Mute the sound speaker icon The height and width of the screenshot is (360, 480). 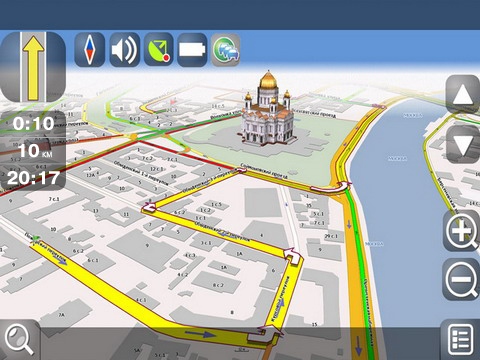tap(124, 50)
